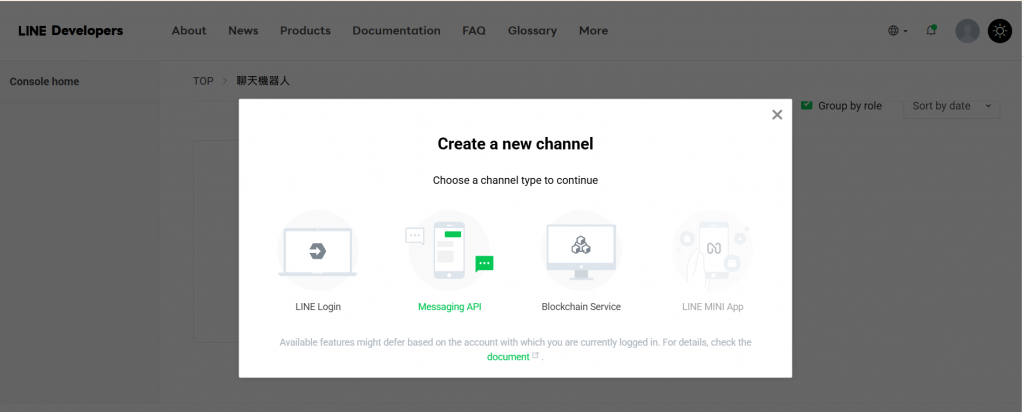Click the LINE Developers logo
Screen dimensions: 1024x412
71,31
